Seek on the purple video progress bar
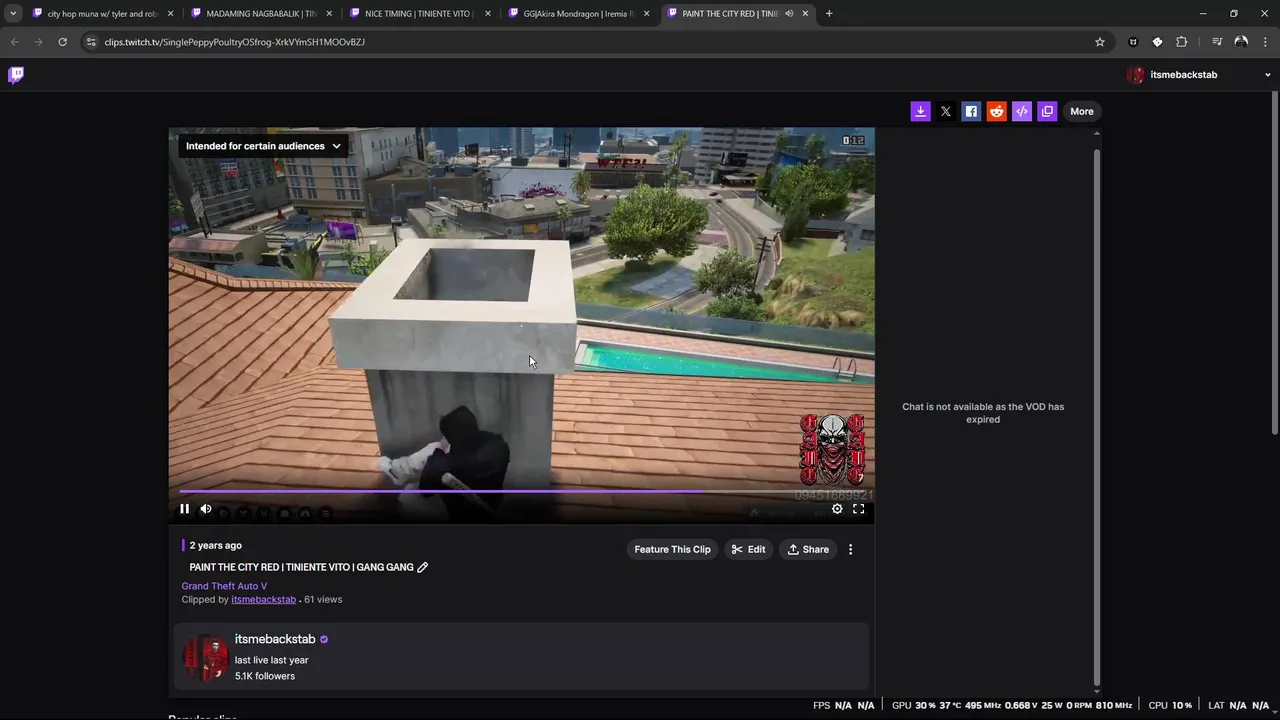 tap(520, 491)
